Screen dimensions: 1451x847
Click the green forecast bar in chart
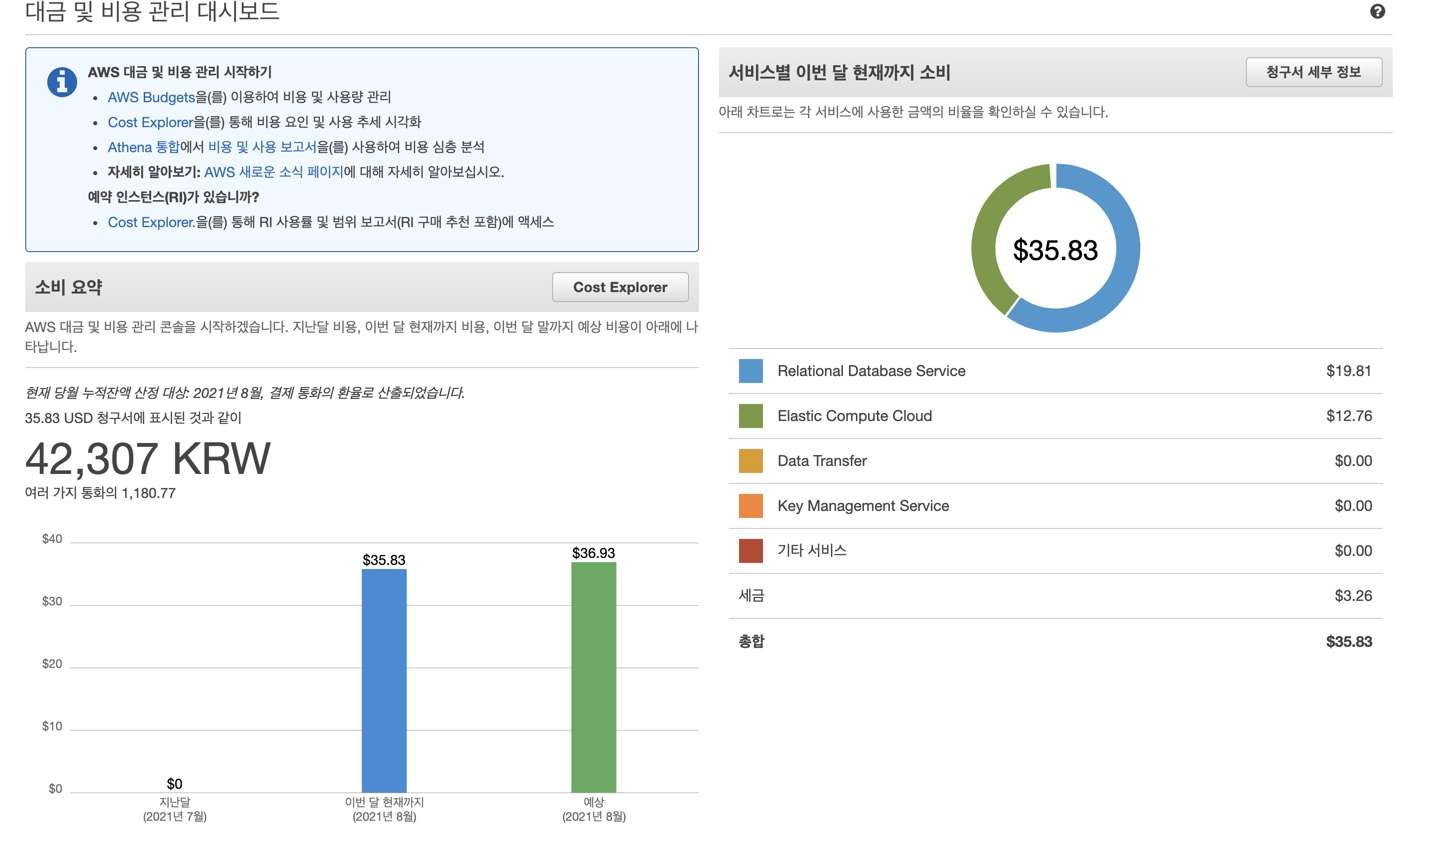(593, 677)
